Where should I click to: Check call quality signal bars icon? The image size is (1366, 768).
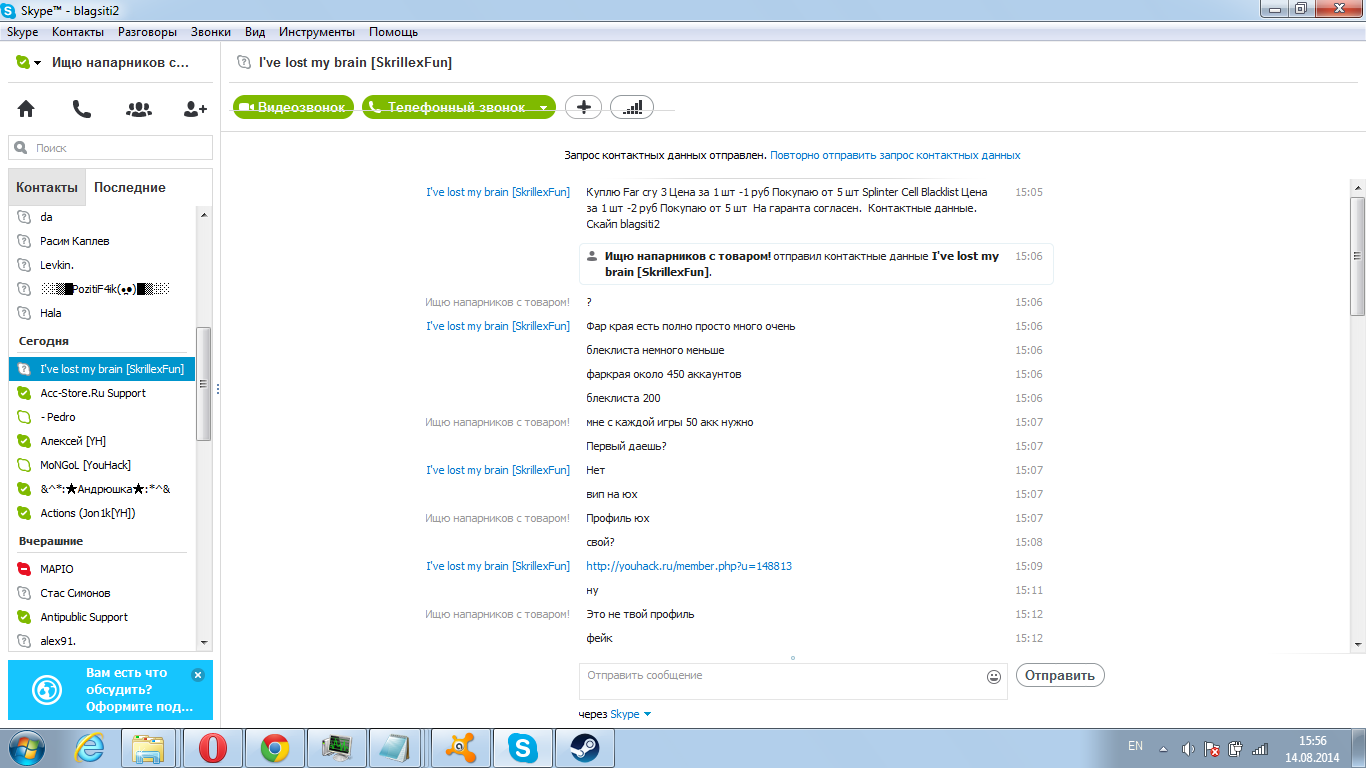click(632, 107)
